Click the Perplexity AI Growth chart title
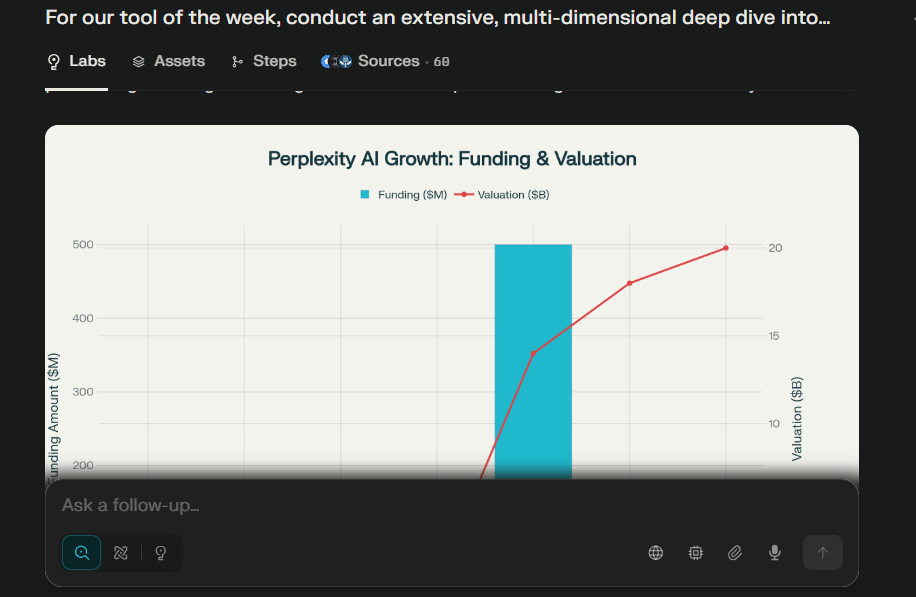The image size is (916, 597). pos(452,158)
